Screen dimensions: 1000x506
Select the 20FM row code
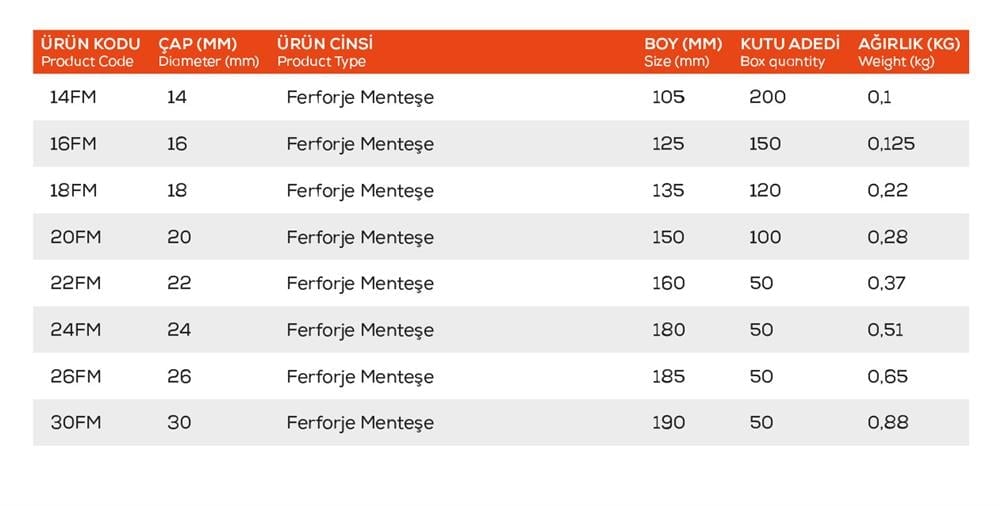click(x=73, y=237)
